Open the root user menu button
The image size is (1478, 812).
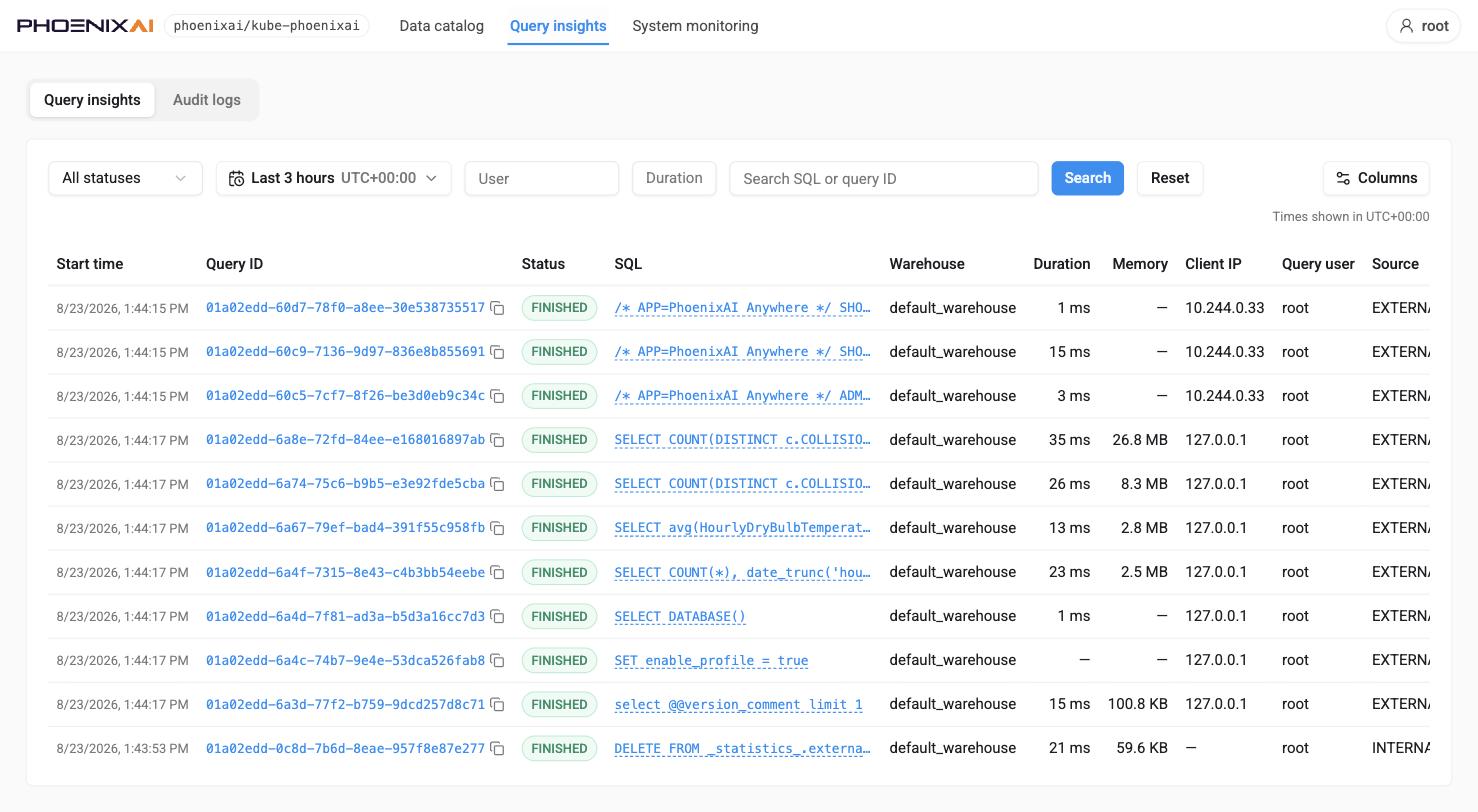click(x=1423, y=26)
